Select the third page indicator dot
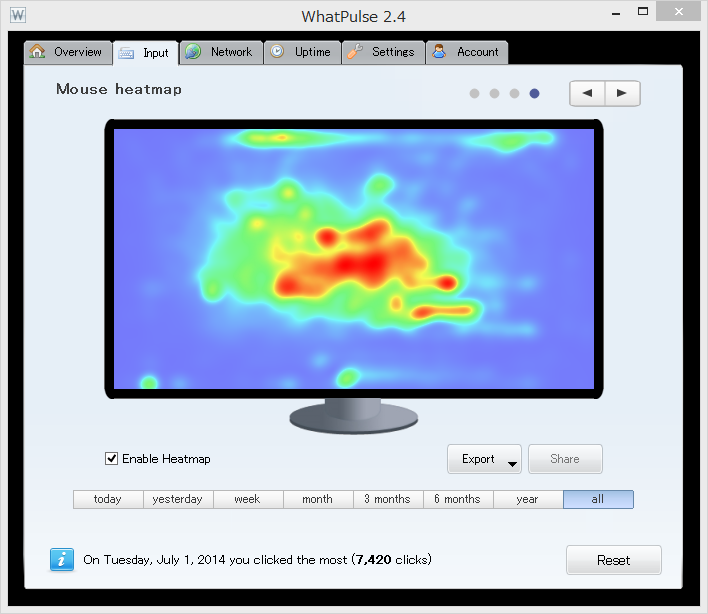The width and height of the screenshot is (708, 614). click(x=514, y=93)
